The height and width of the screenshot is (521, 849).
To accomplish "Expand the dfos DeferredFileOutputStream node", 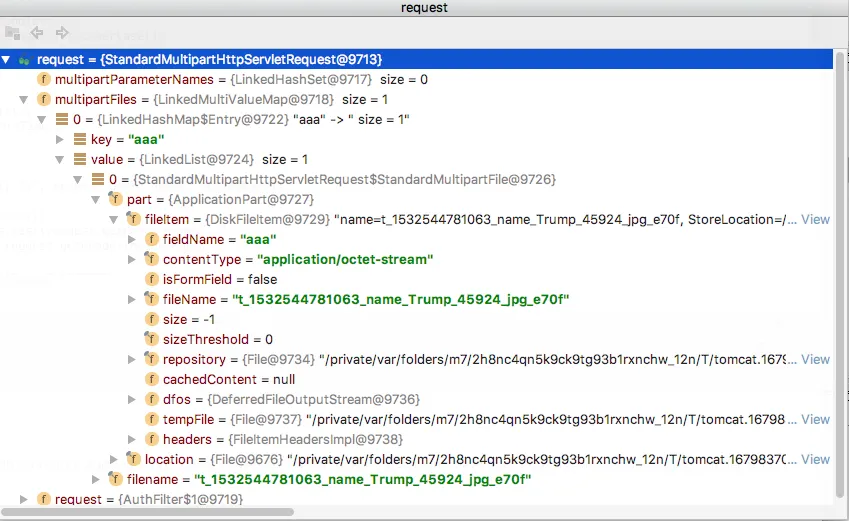I will (132, 400).
